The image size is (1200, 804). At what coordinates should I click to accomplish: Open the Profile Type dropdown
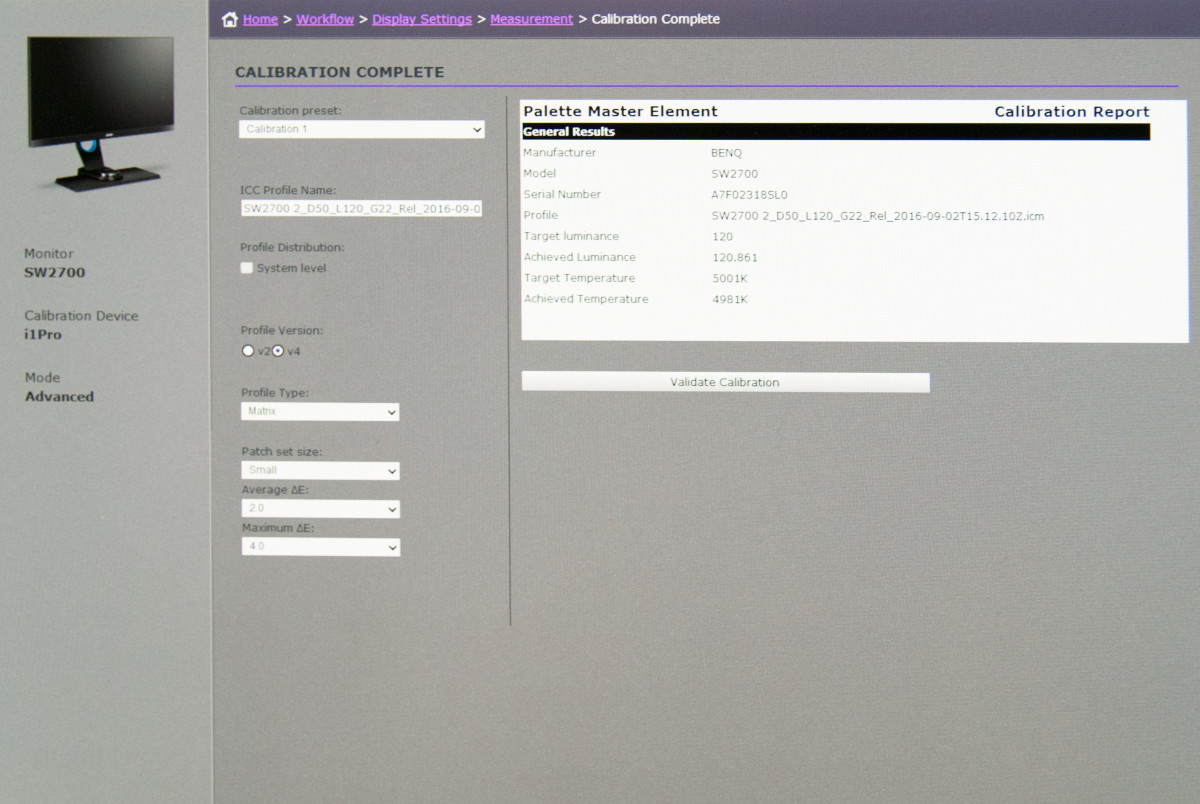[x=320, y=412]
